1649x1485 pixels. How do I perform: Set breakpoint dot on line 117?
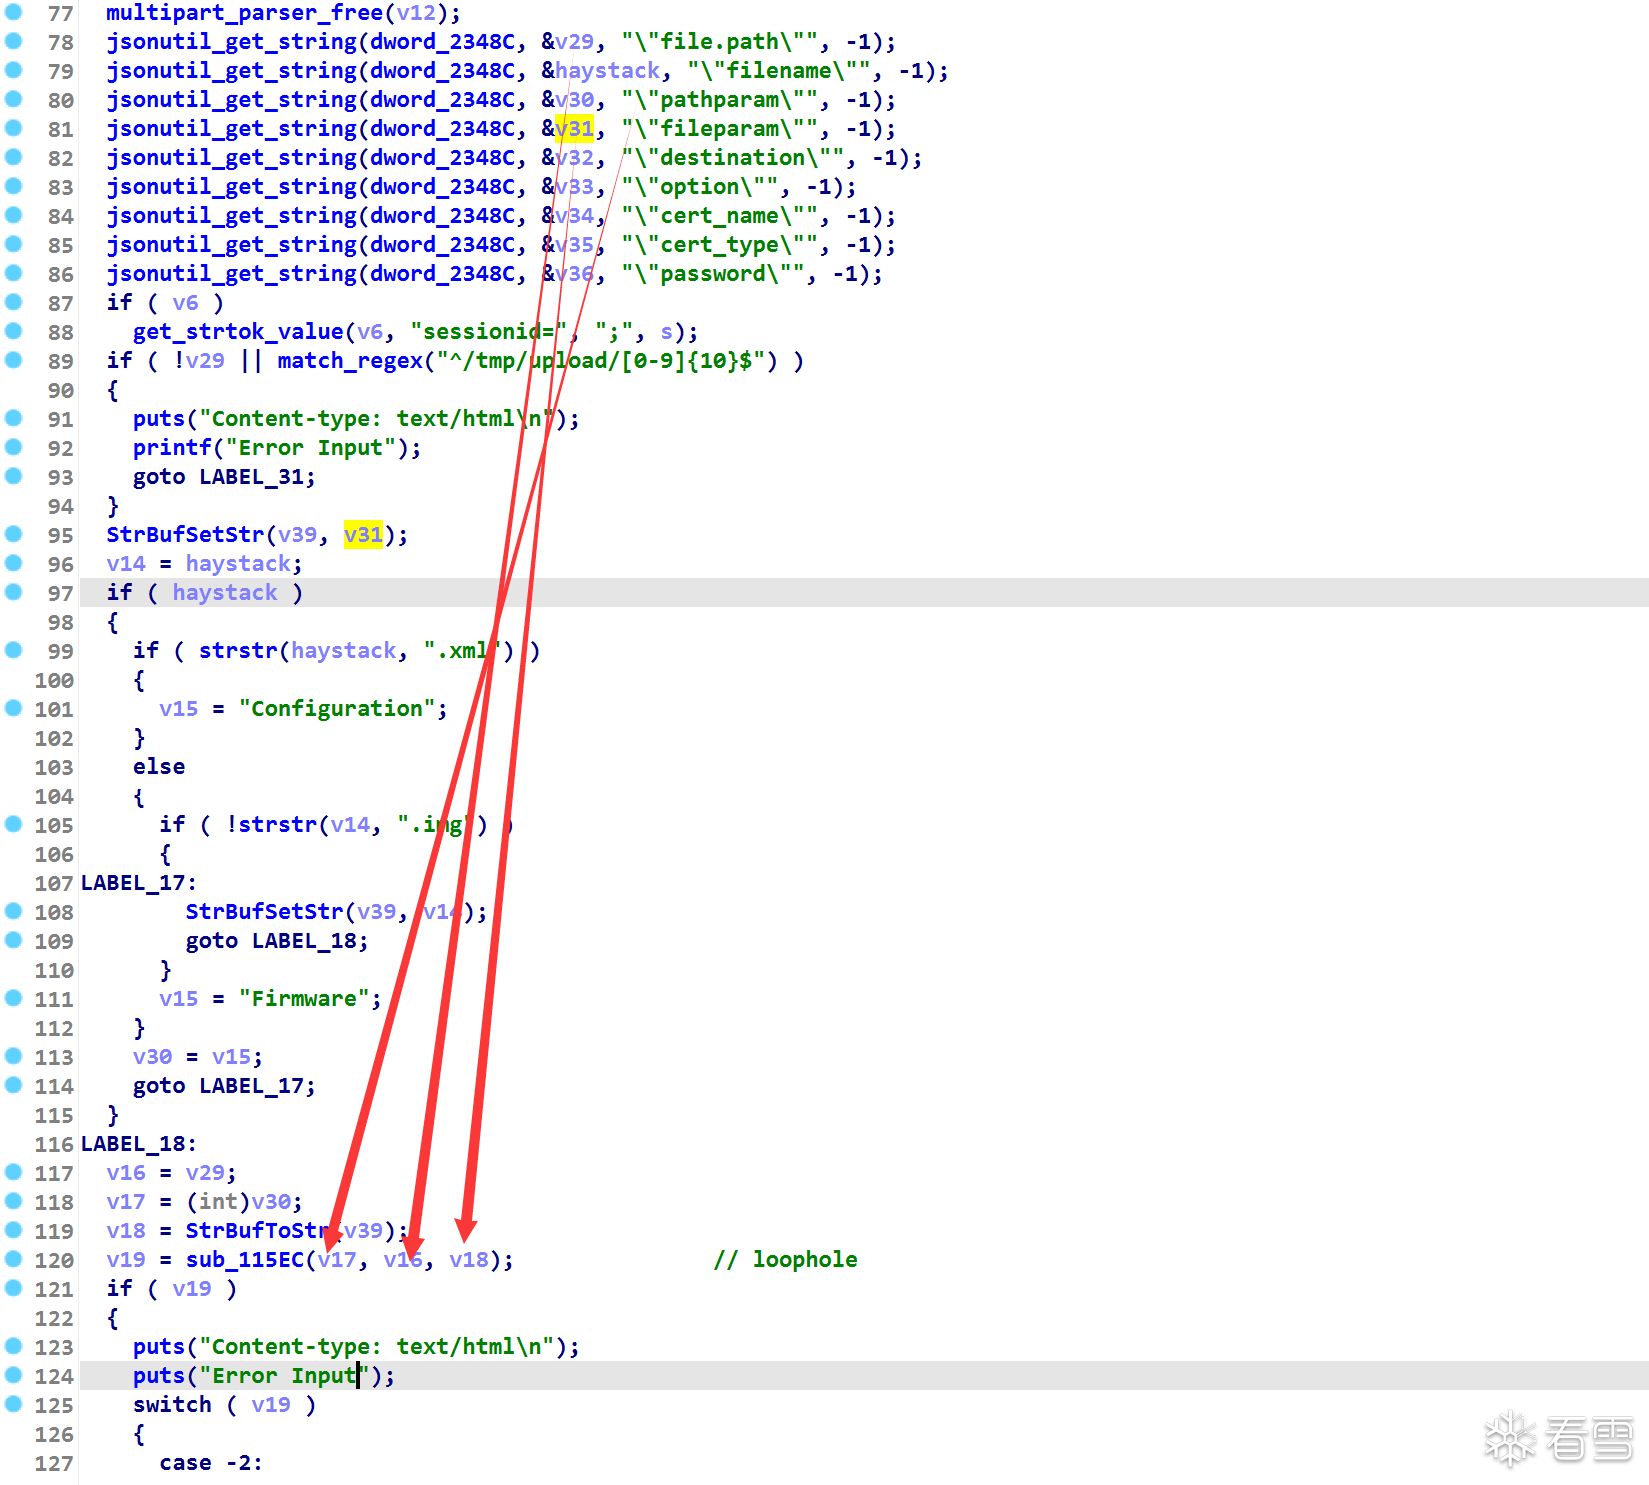[x=13, y=1172]
